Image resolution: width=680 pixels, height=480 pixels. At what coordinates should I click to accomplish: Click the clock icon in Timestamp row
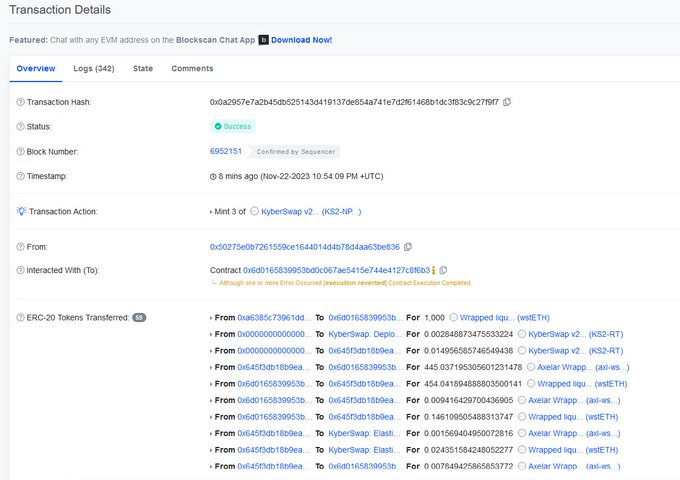click(213, 177)
